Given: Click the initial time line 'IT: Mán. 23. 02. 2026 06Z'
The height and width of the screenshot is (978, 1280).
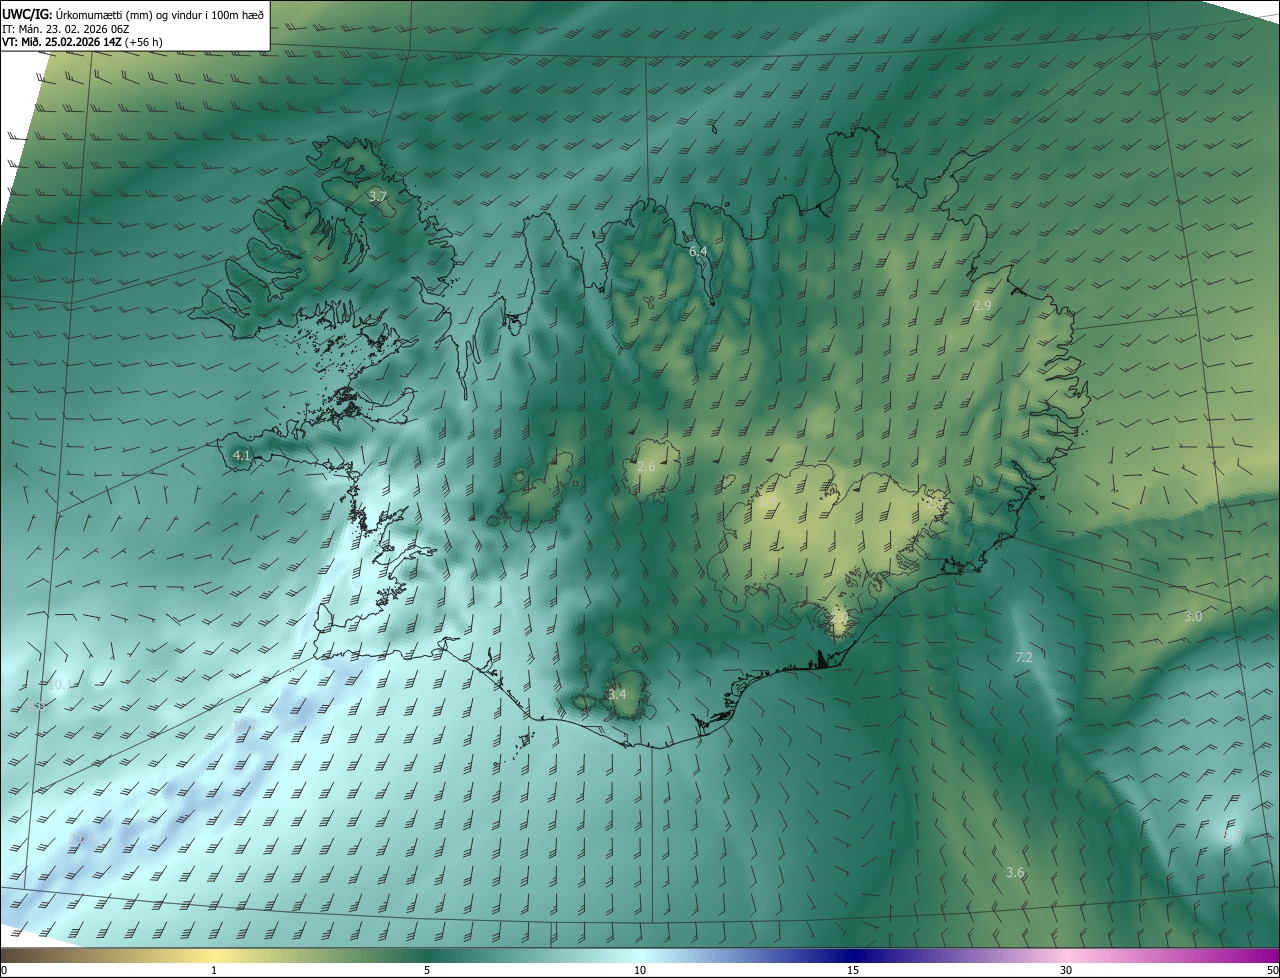Looking at the screenshot, I should [x=66, y=29].
